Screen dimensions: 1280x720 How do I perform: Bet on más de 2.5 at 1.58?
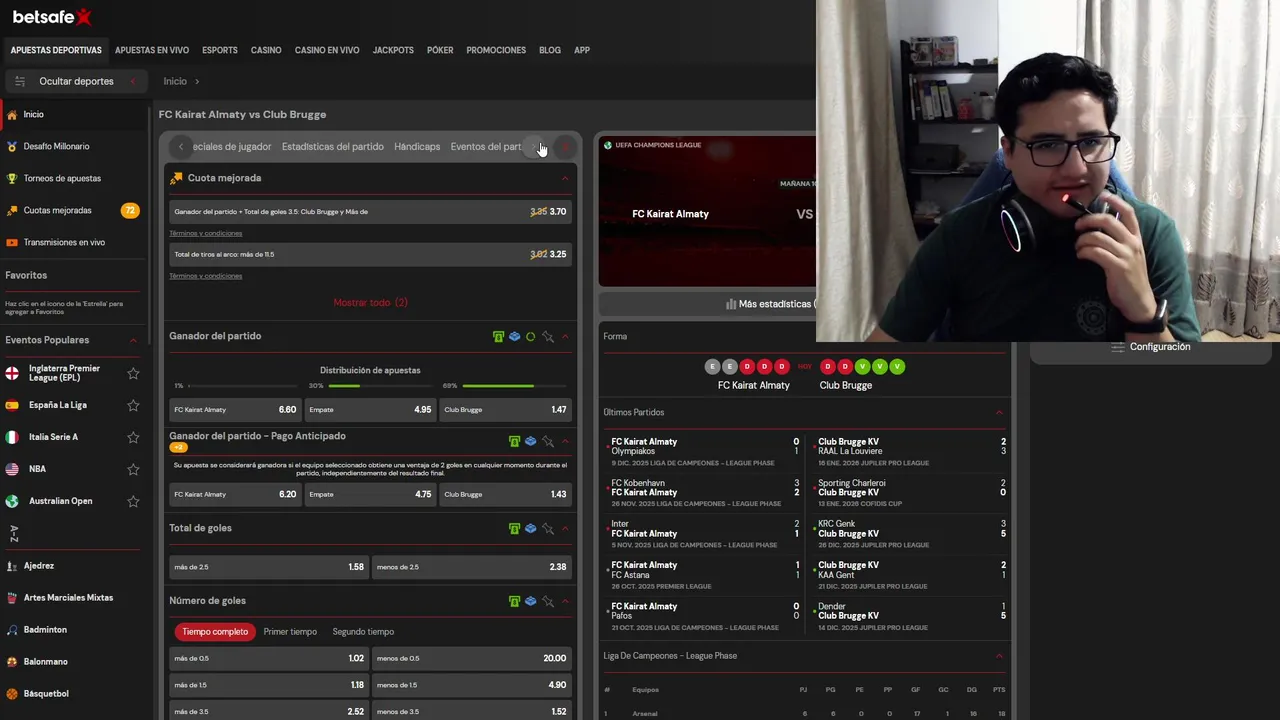tap(269, 567)
